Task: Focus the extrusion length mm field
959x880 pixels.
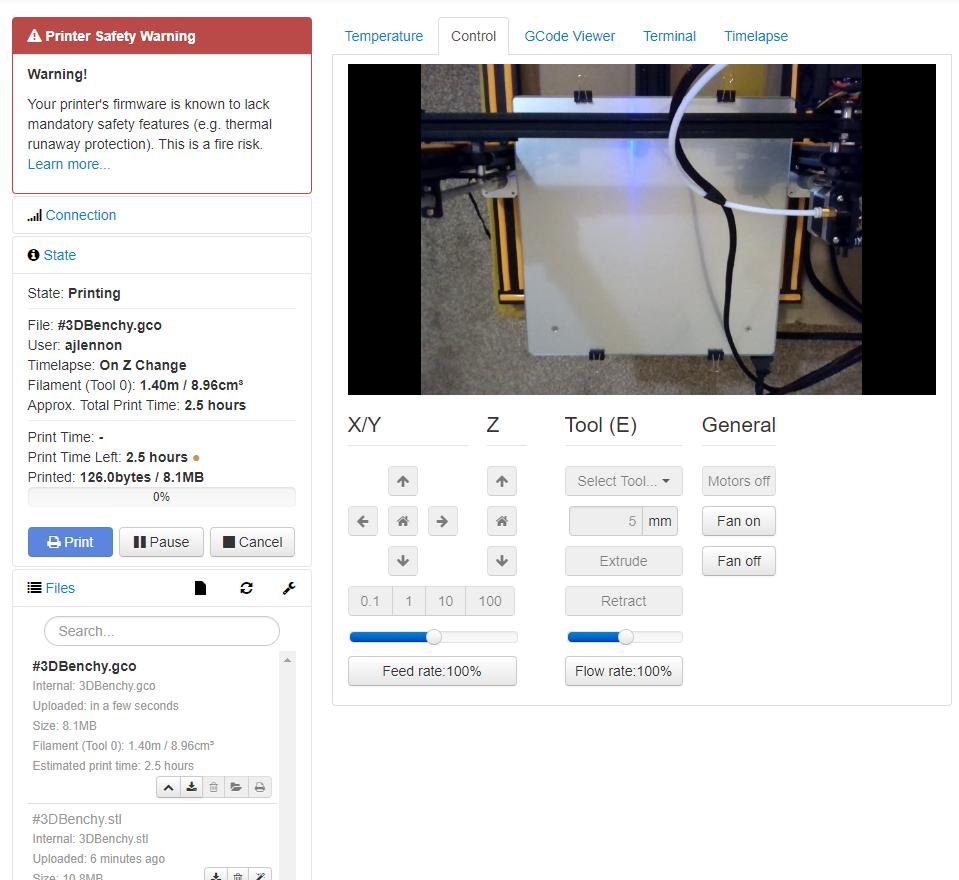Action: [605, 521]
